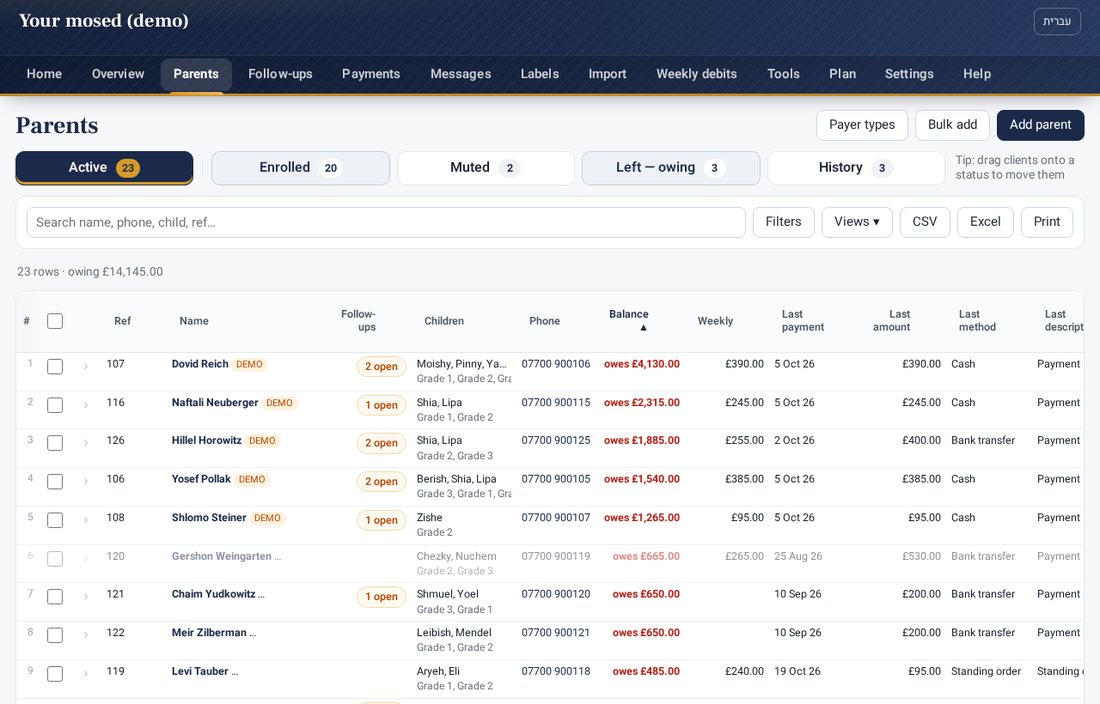
Task: Open Bulk add
Action: (x=952, y=125)
